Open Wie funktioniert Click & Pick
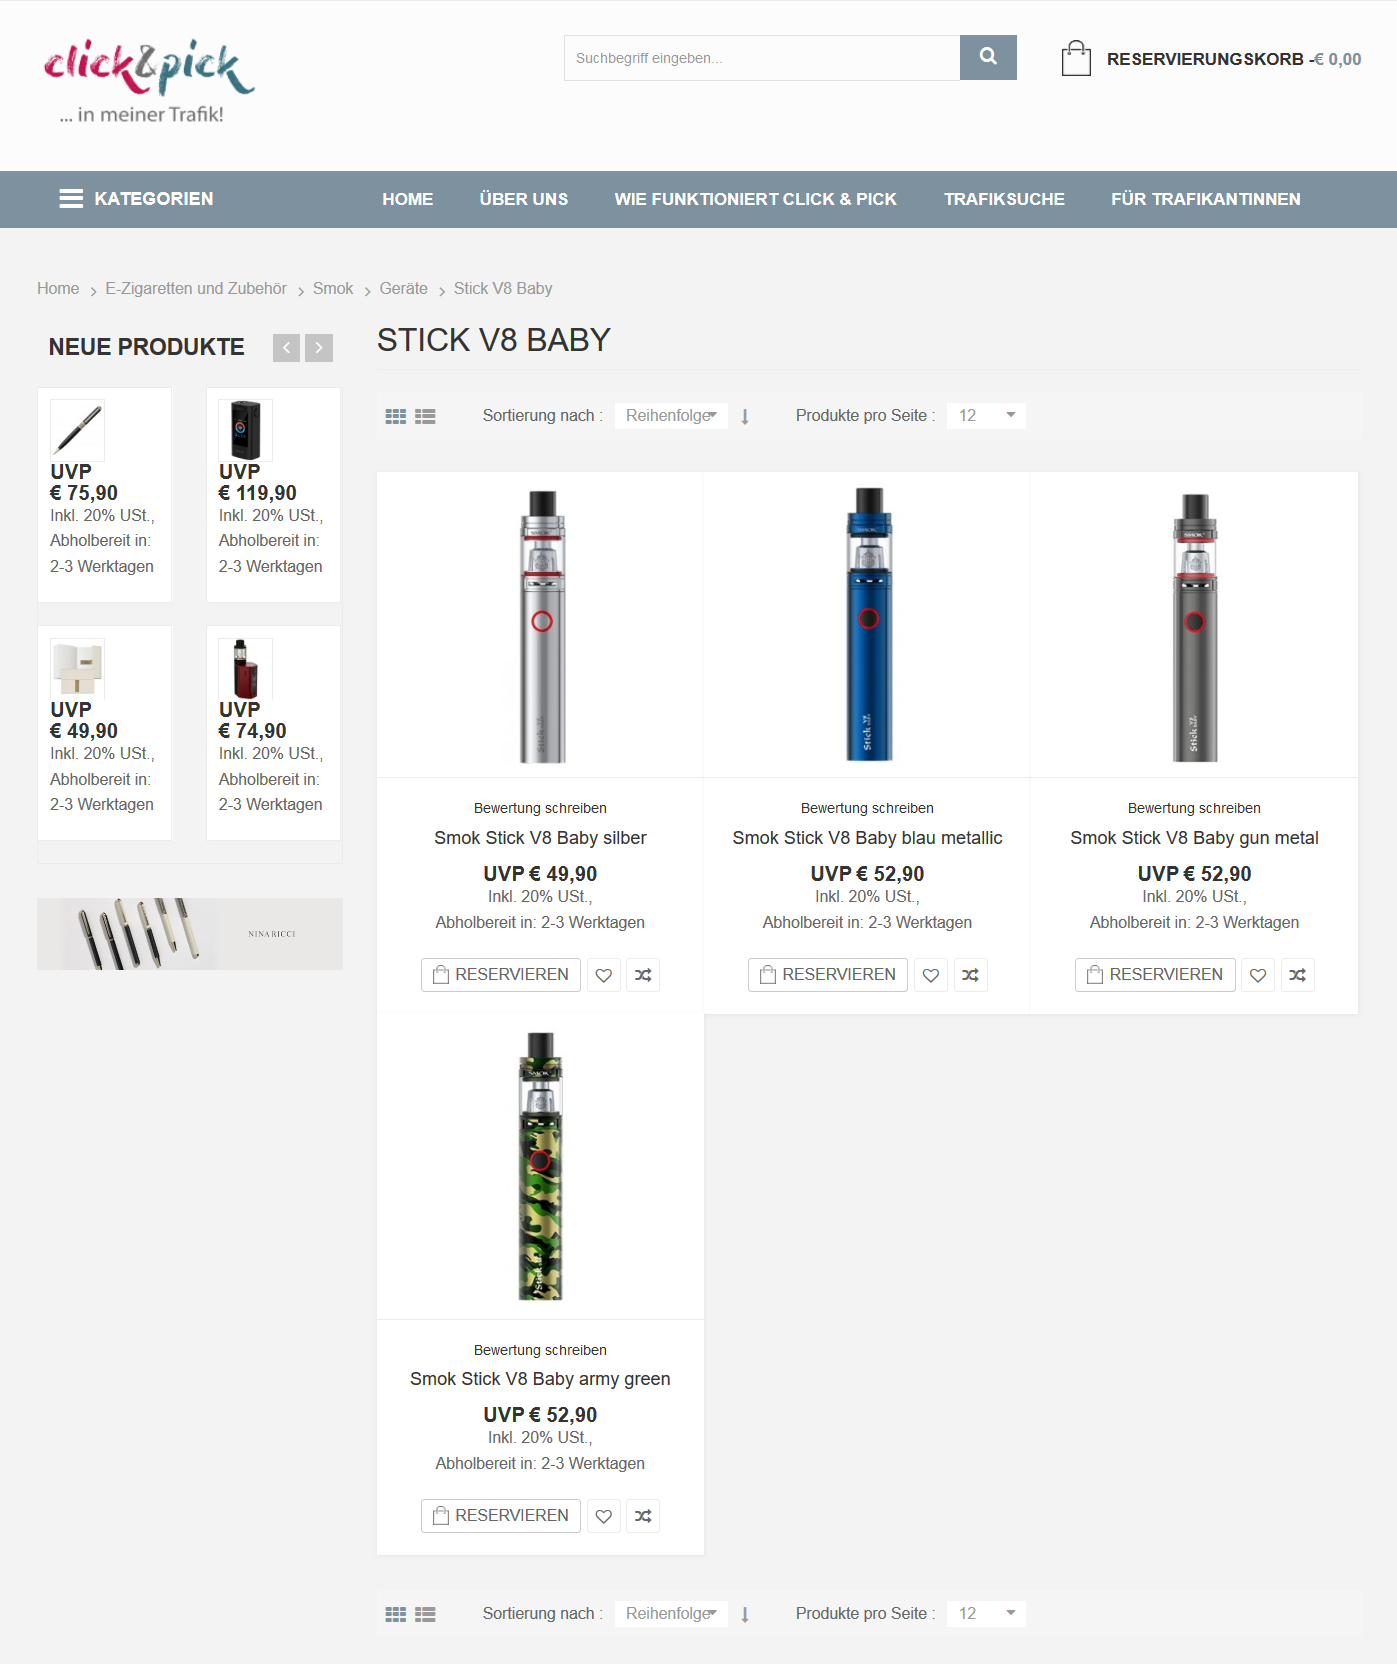Image resolution: width=1397 pixels, height=1664 pixels. pos(756,199)
